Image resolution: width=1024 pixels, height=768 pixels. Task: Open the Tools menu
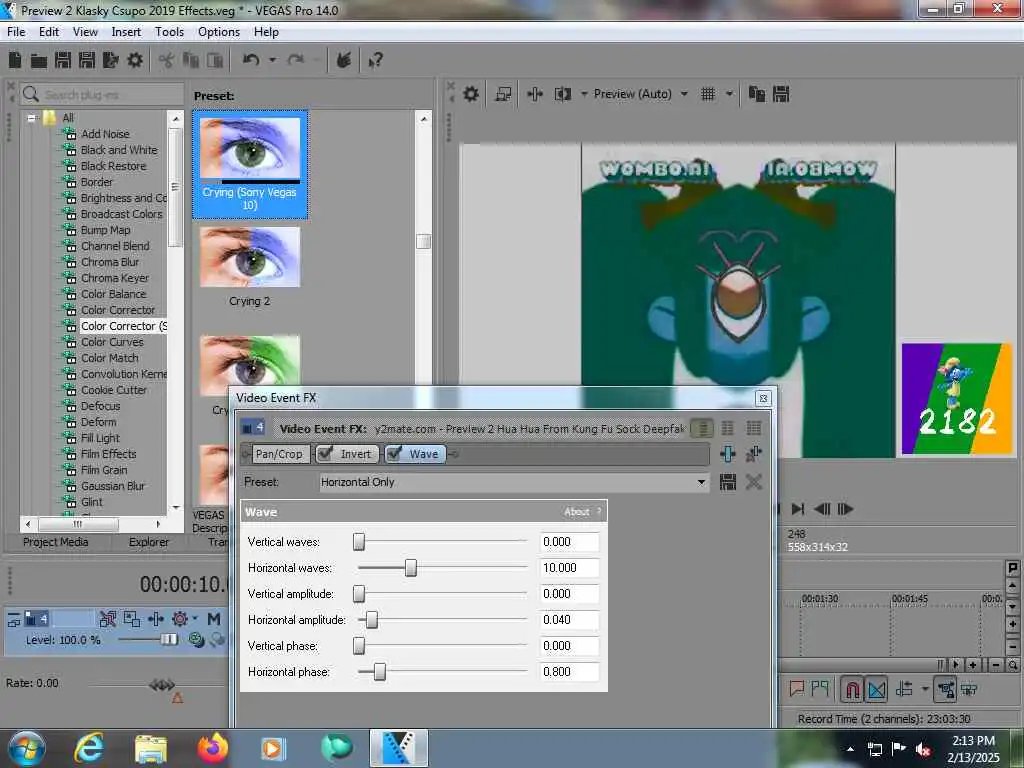[x=169, y=31]
